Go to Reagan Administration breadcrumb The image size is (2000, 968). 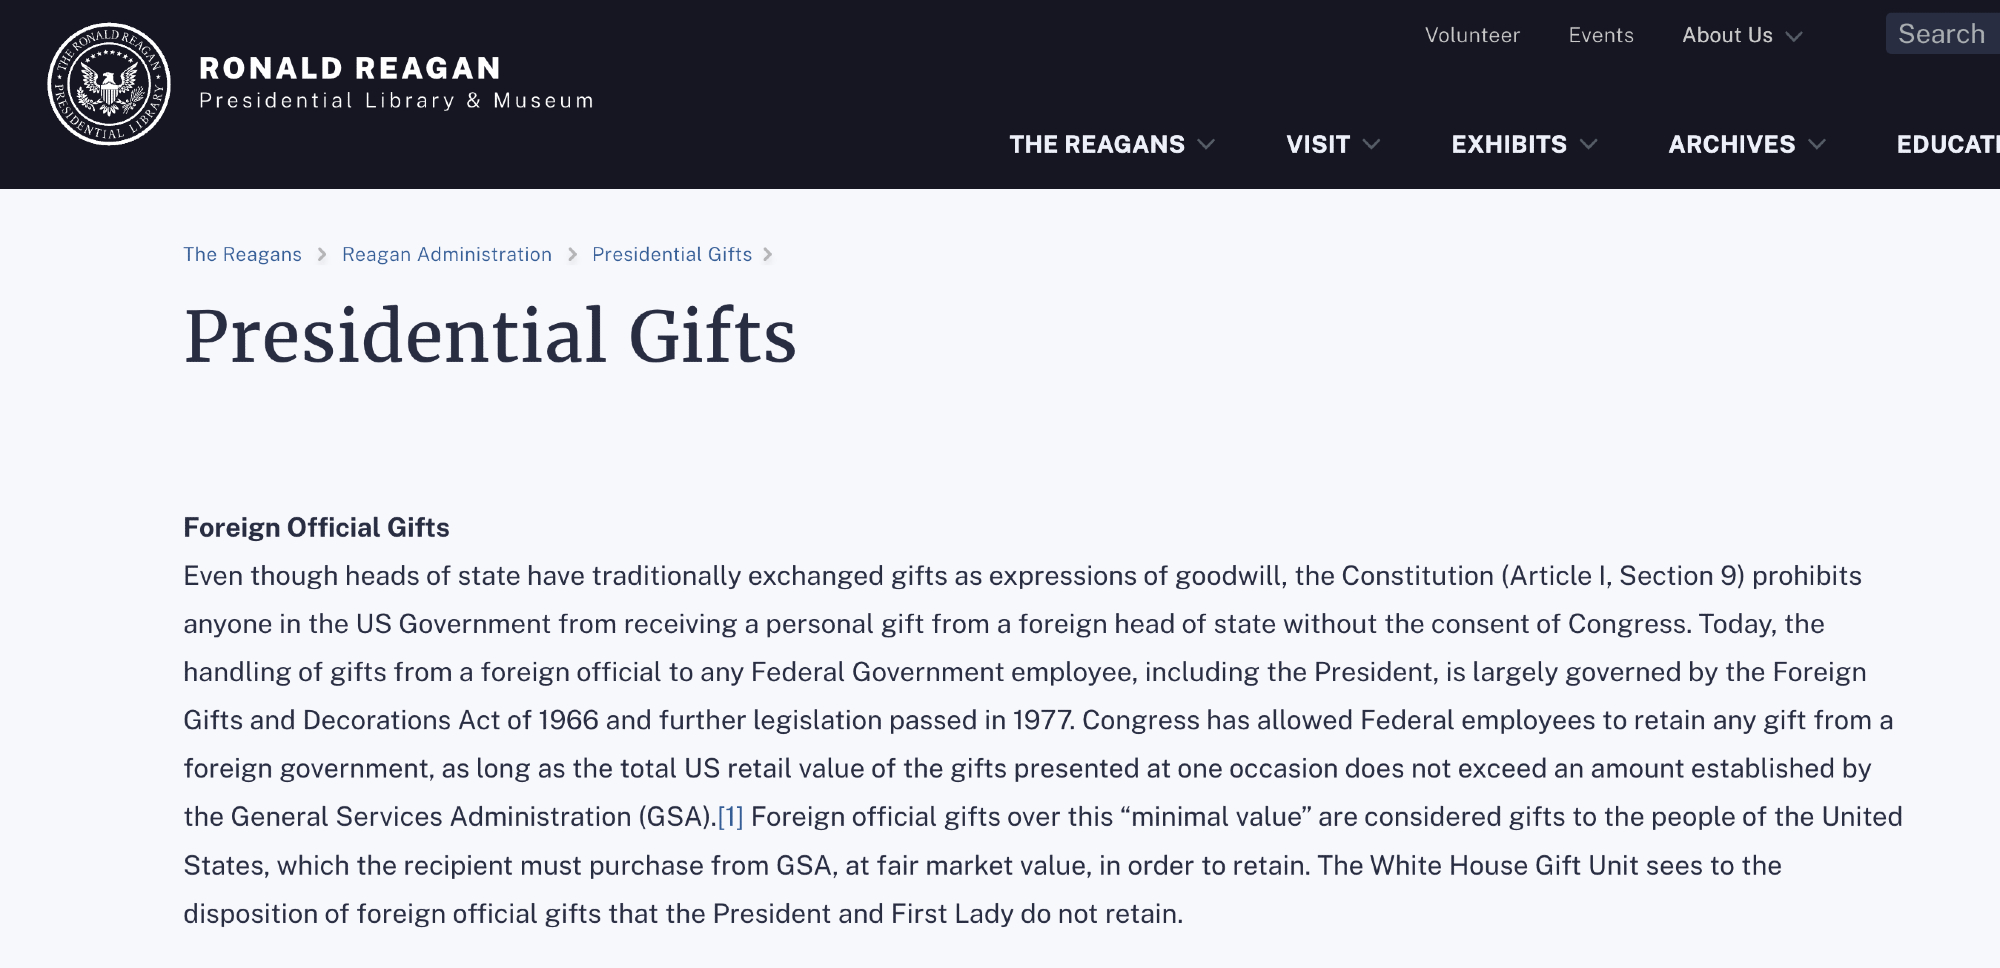pos(447,254)
